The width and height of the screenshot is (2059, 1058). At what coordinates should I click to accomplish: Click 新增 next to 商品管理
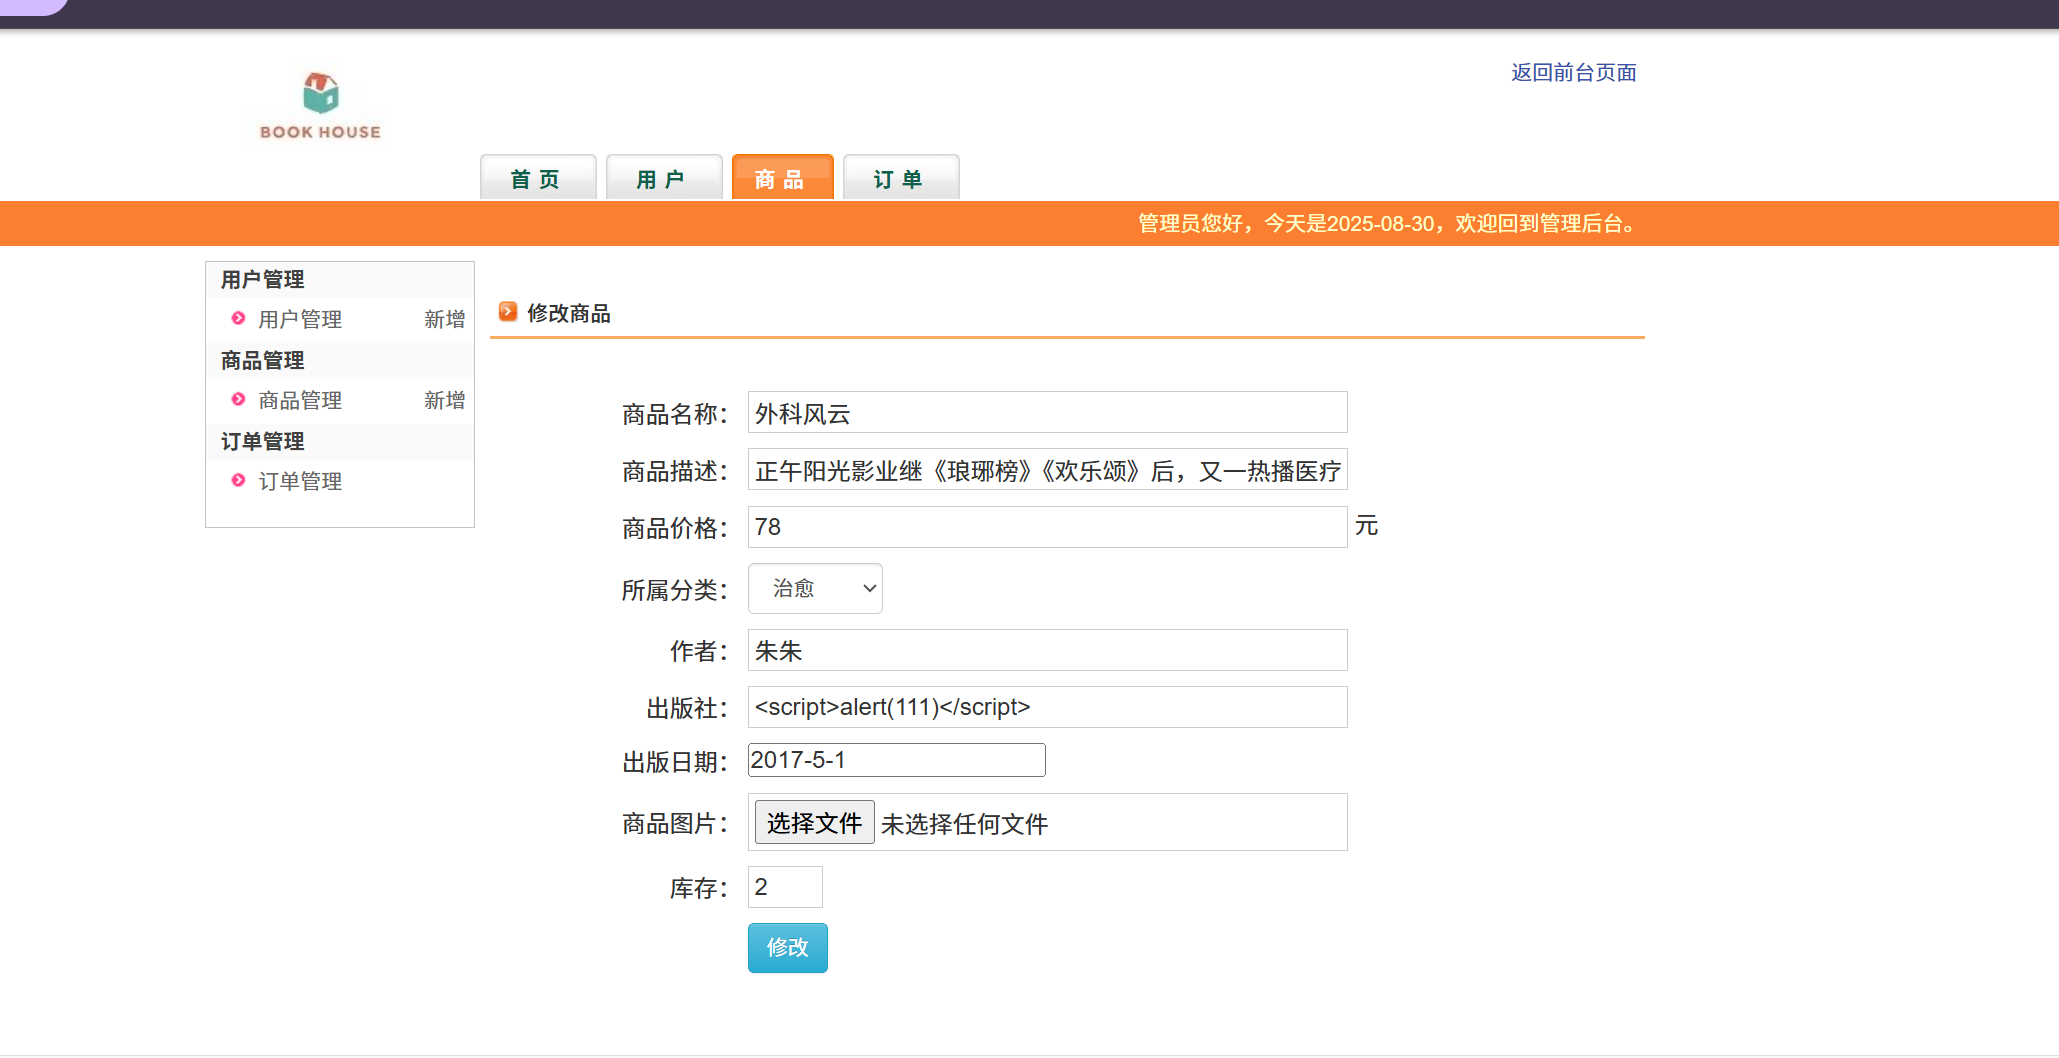pyautogui.click(x=444, y=400)
